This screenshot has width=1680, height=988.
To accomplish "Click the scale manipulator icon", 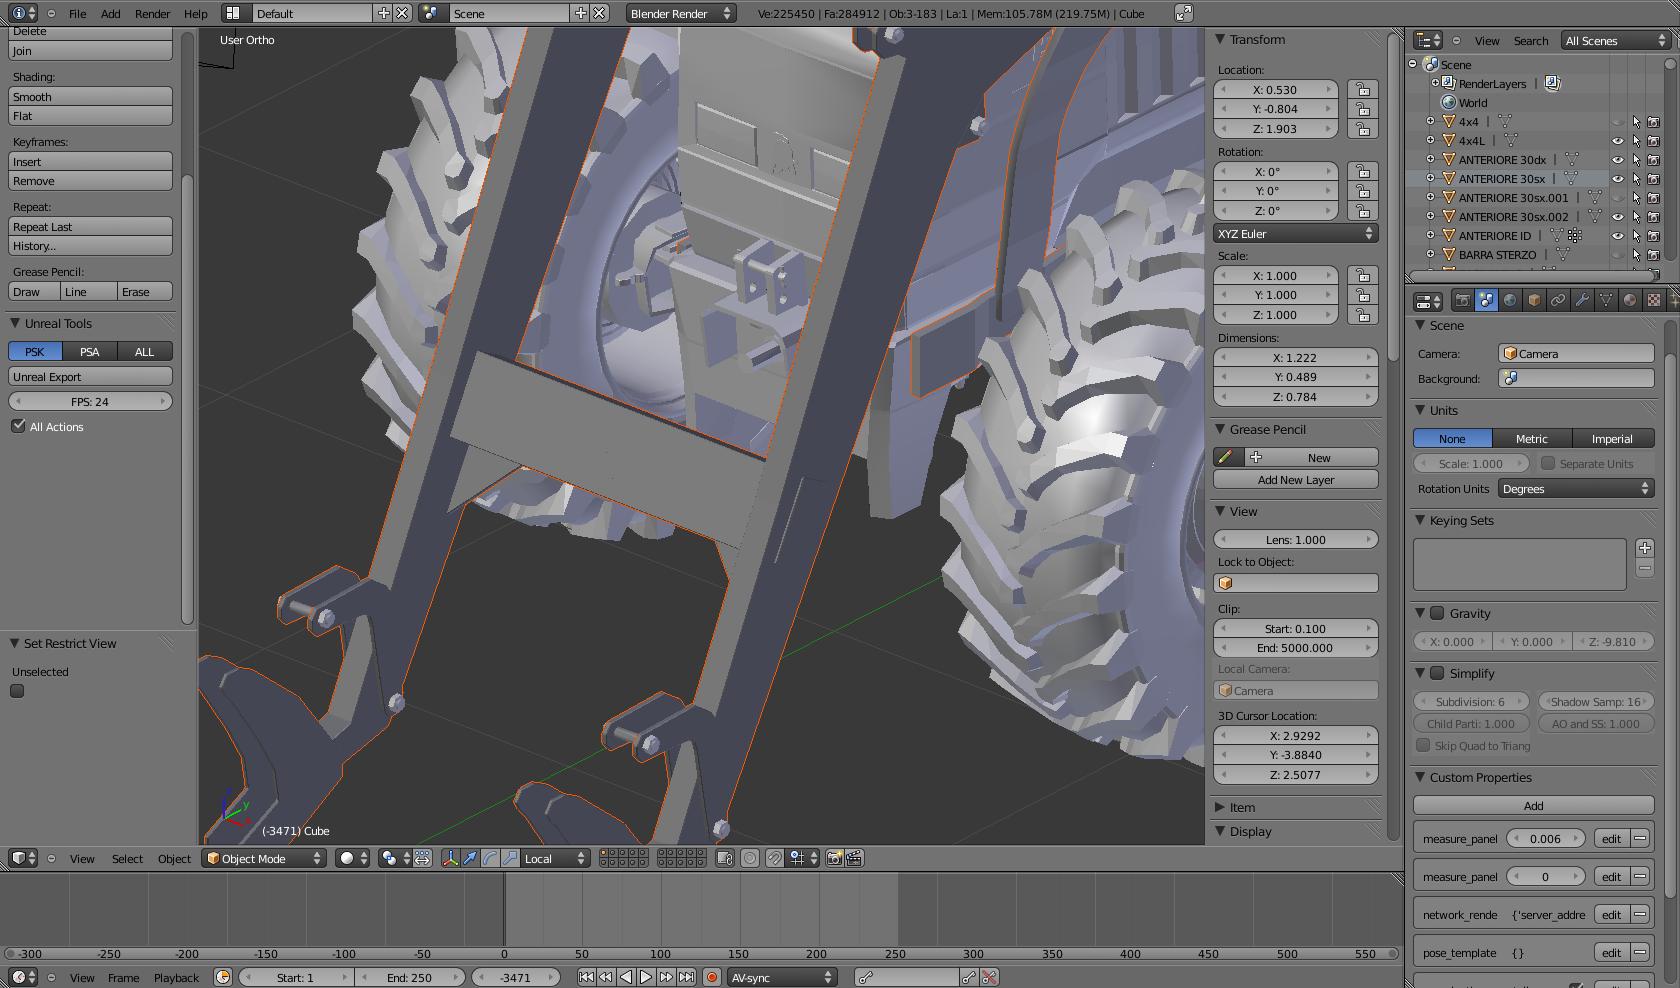I will coord(510,858).
